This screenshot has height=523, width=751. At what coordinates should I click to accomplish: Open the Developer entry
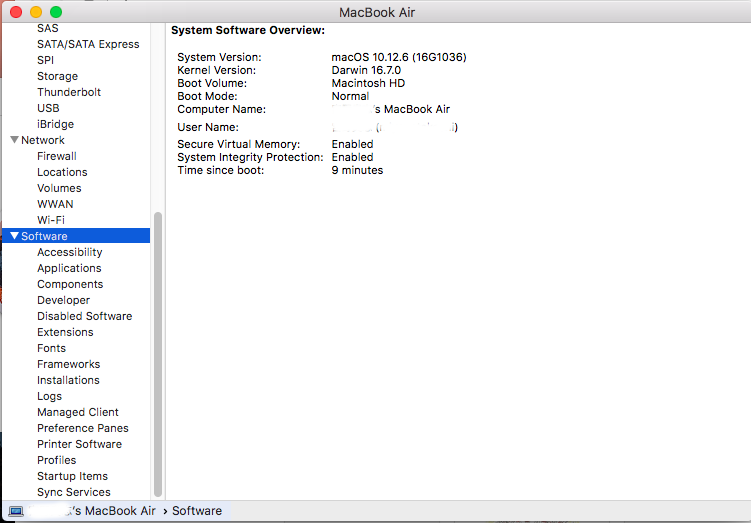64,300
